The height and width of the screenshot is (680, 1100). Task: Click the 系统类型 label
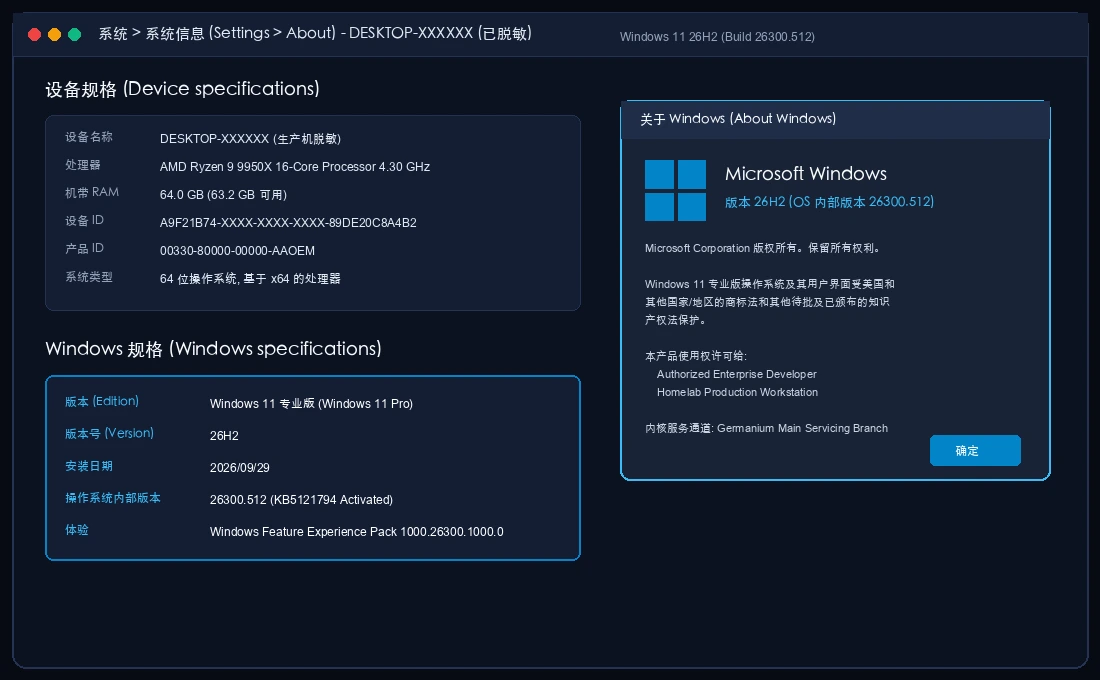point(88,277)
